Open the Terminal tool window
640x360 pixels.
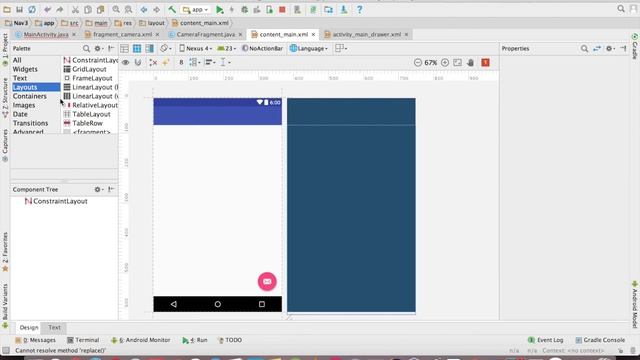tap(83, 340)
